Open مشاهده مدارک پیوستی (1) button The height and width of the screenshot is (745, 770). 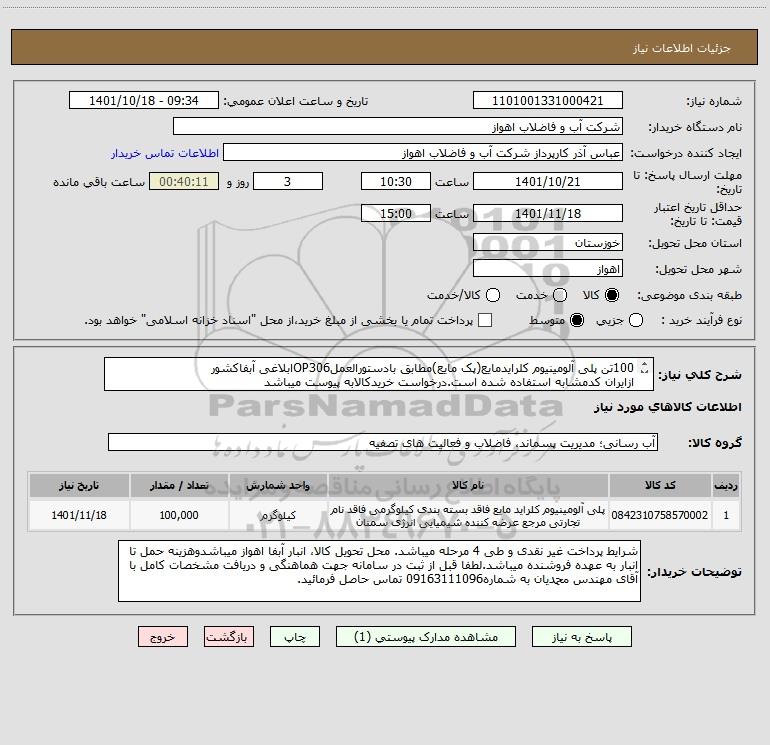click(426, 637)
